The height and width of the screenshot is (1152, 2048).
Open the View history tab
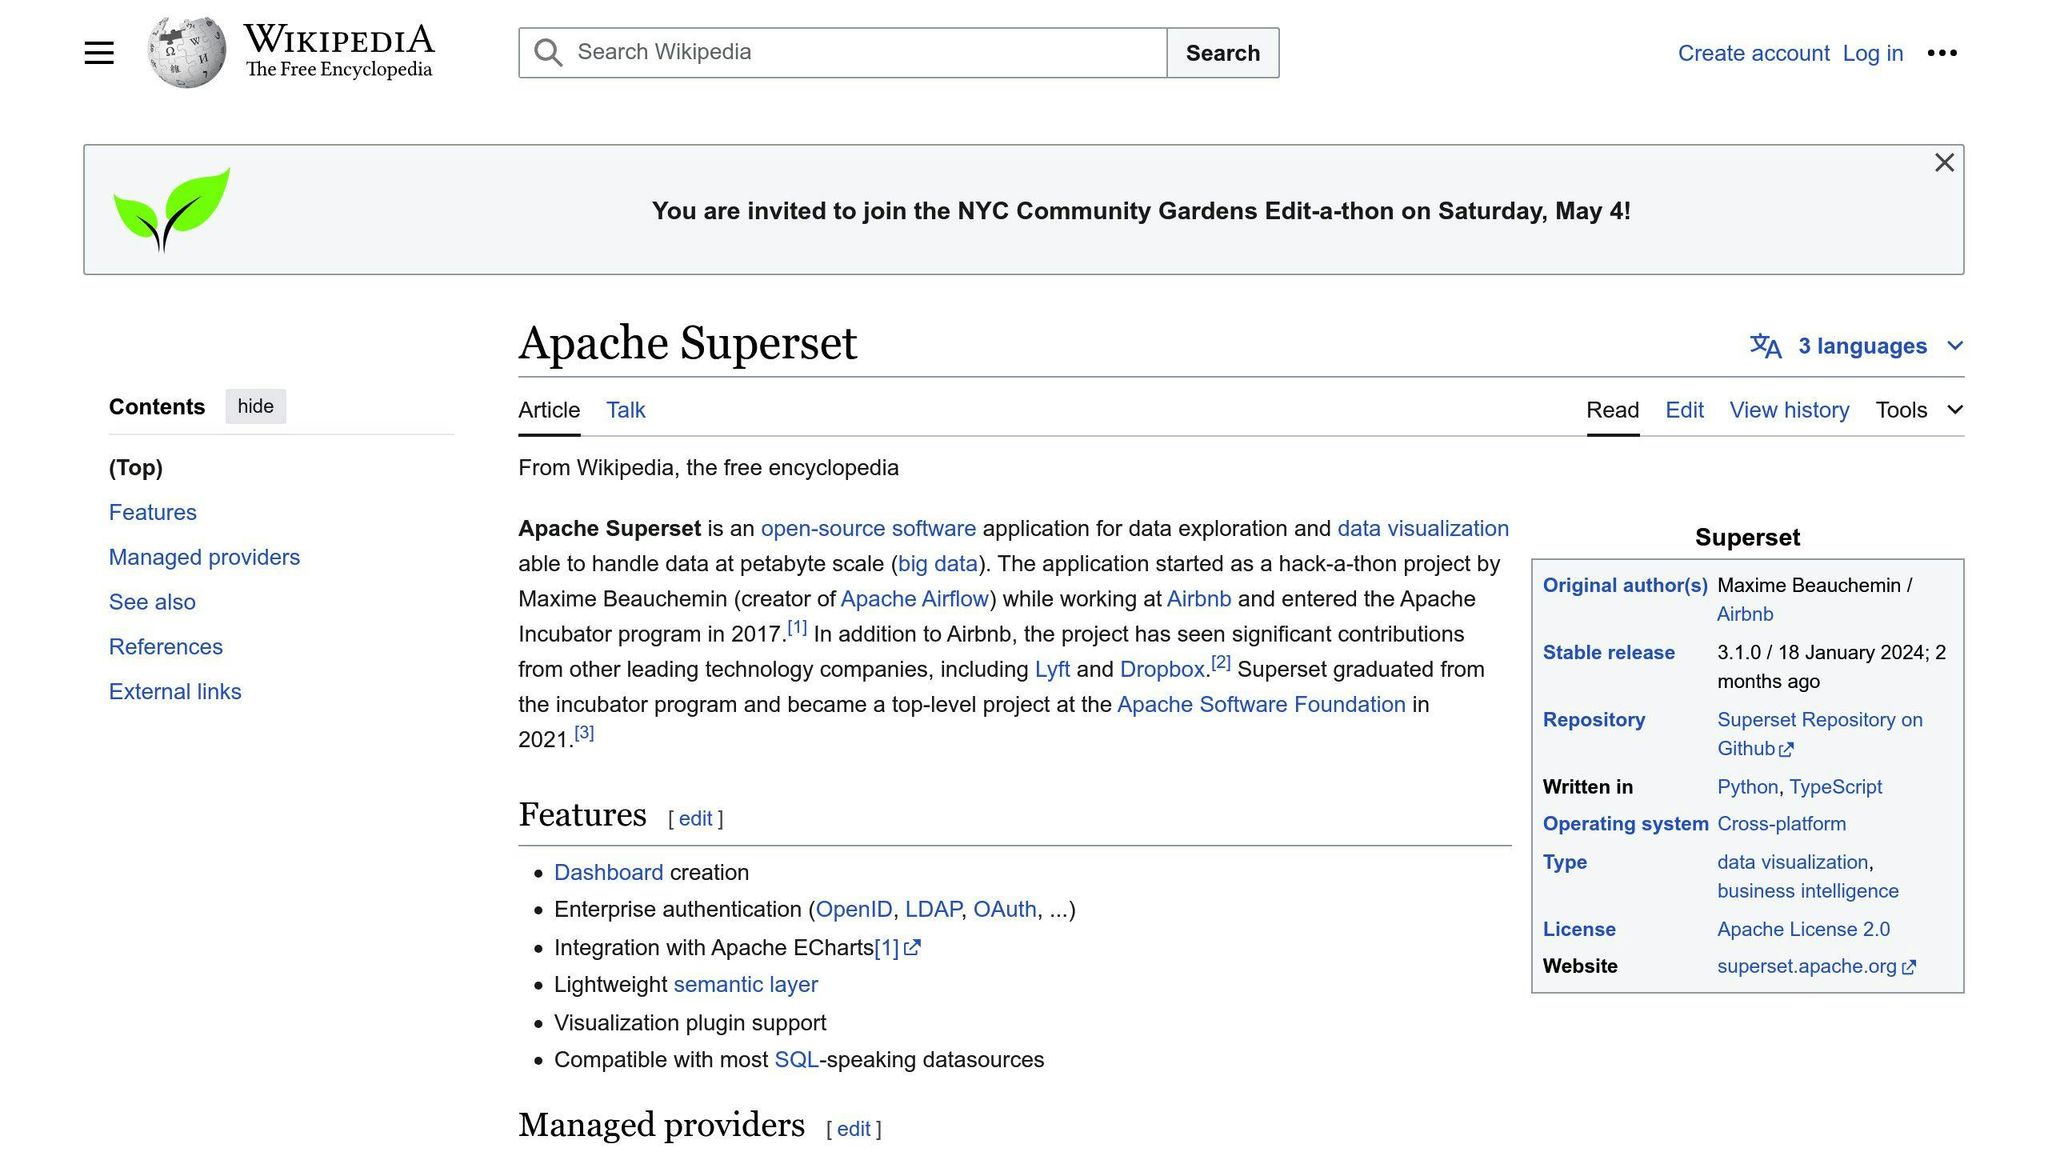[x=1789, y=410]
